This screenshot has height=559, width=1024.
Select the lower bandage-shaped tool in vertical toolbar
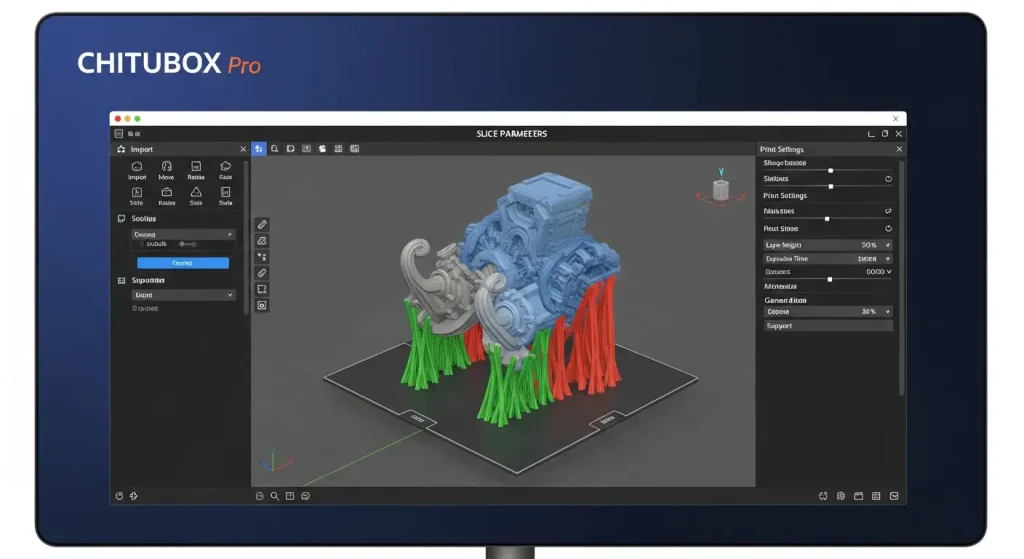coord(262,273)
